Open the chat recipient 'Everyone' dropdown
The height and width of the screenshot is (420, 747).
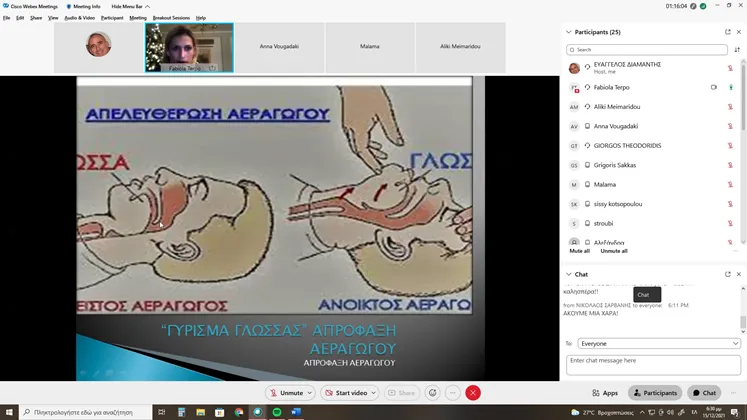tap(654, 343)
